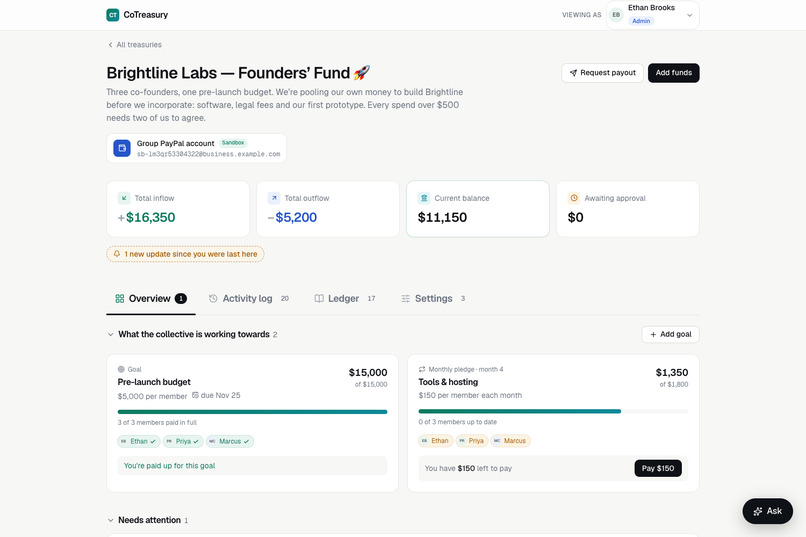Open the new update notification pill

185,254
